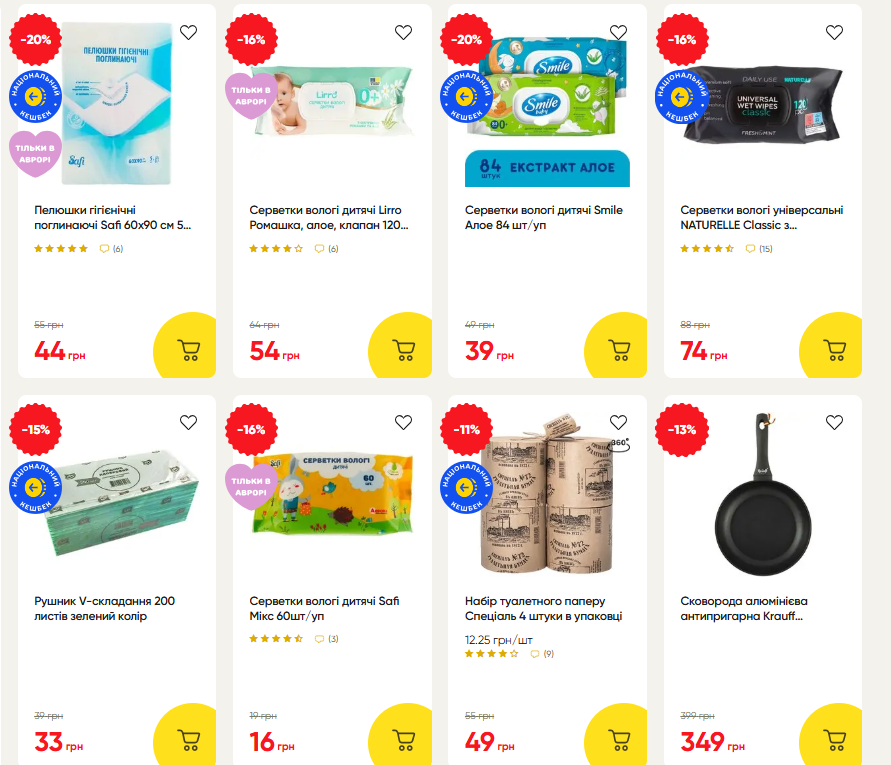Open NATURELLE wipes product image

pyautogui.click(x=761, y=105)
